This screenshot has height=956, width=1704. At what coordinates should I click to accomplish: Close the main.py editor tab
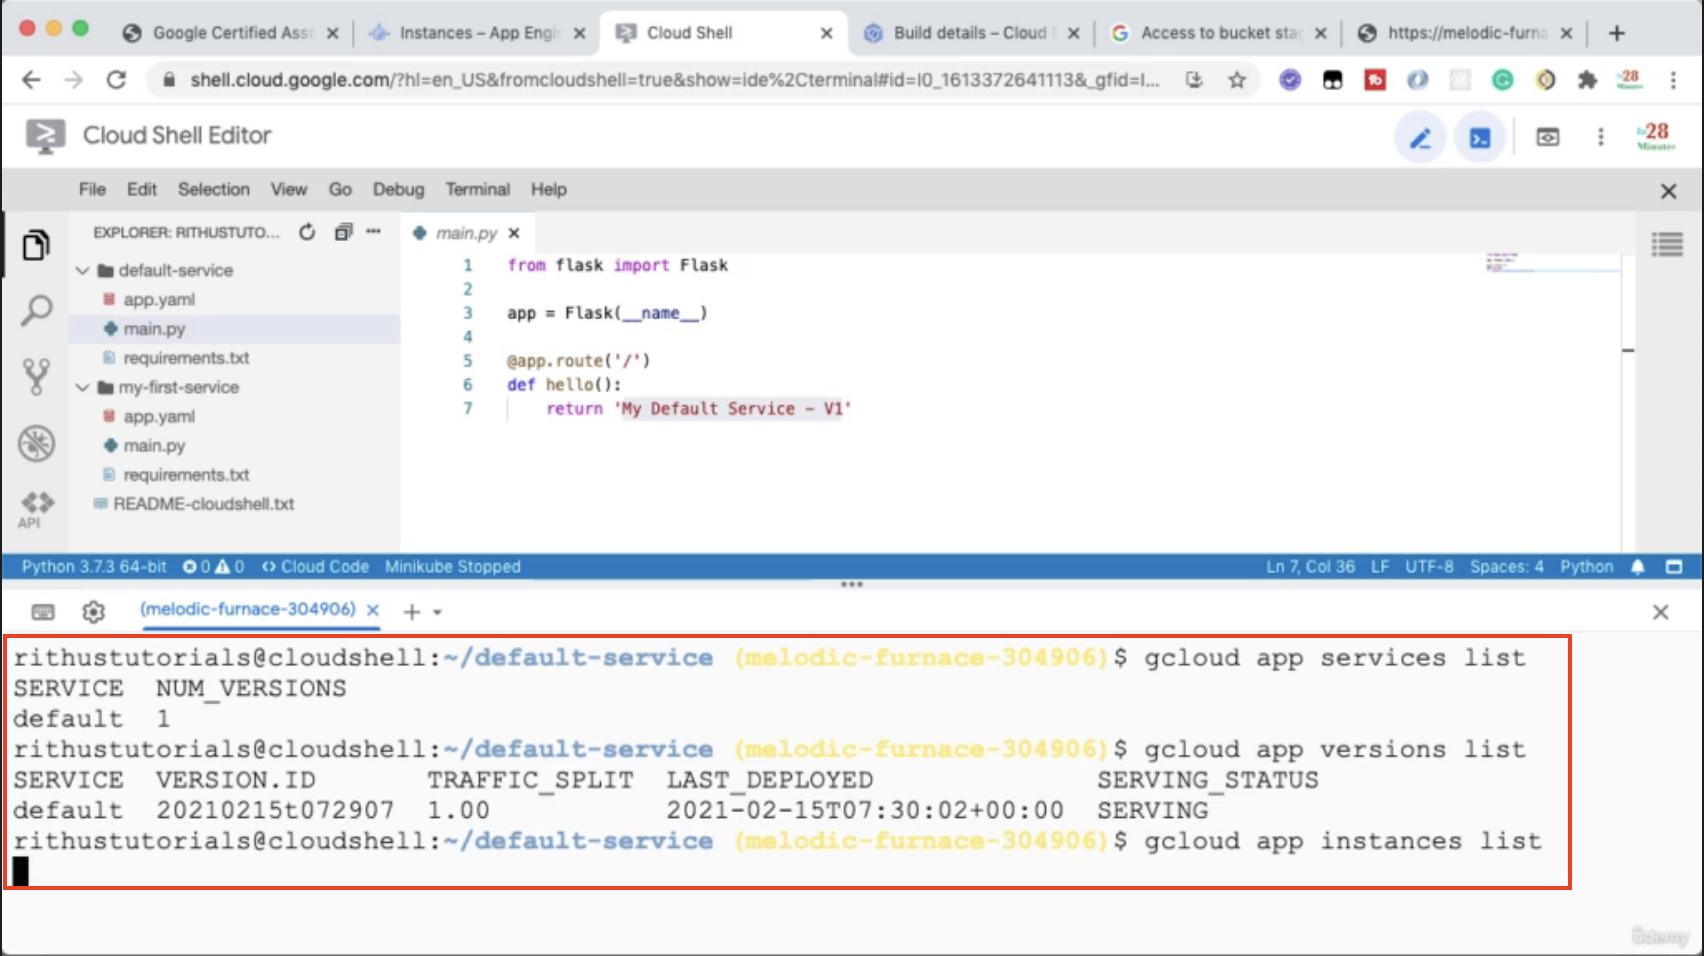514,233
